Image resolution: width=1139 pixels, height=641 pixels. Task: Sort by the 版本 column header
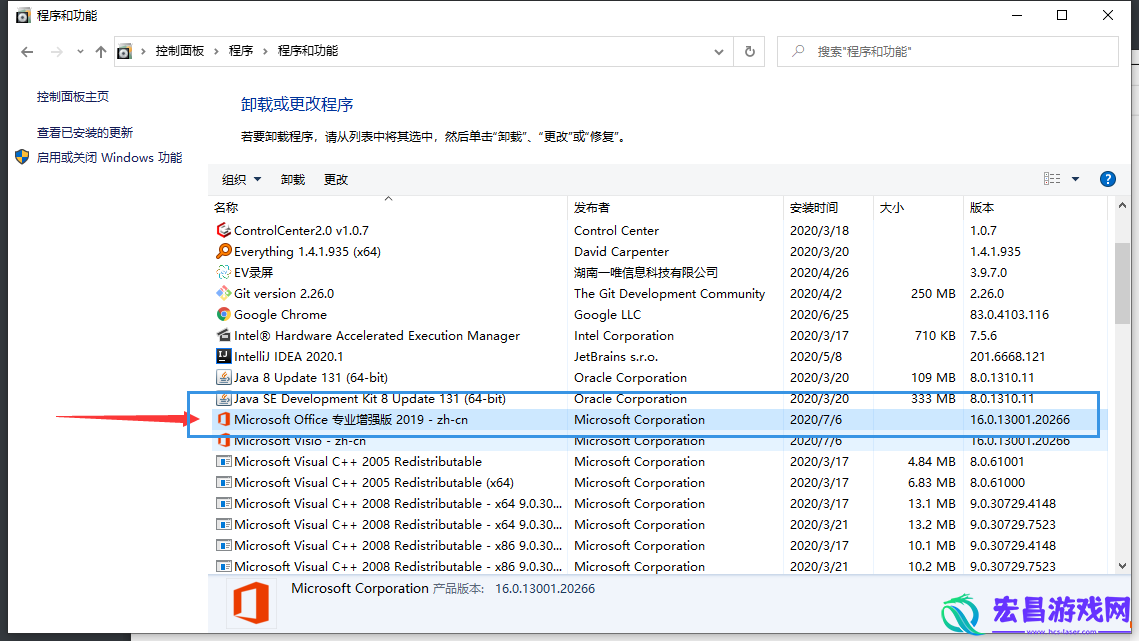(x=981, y=208)
